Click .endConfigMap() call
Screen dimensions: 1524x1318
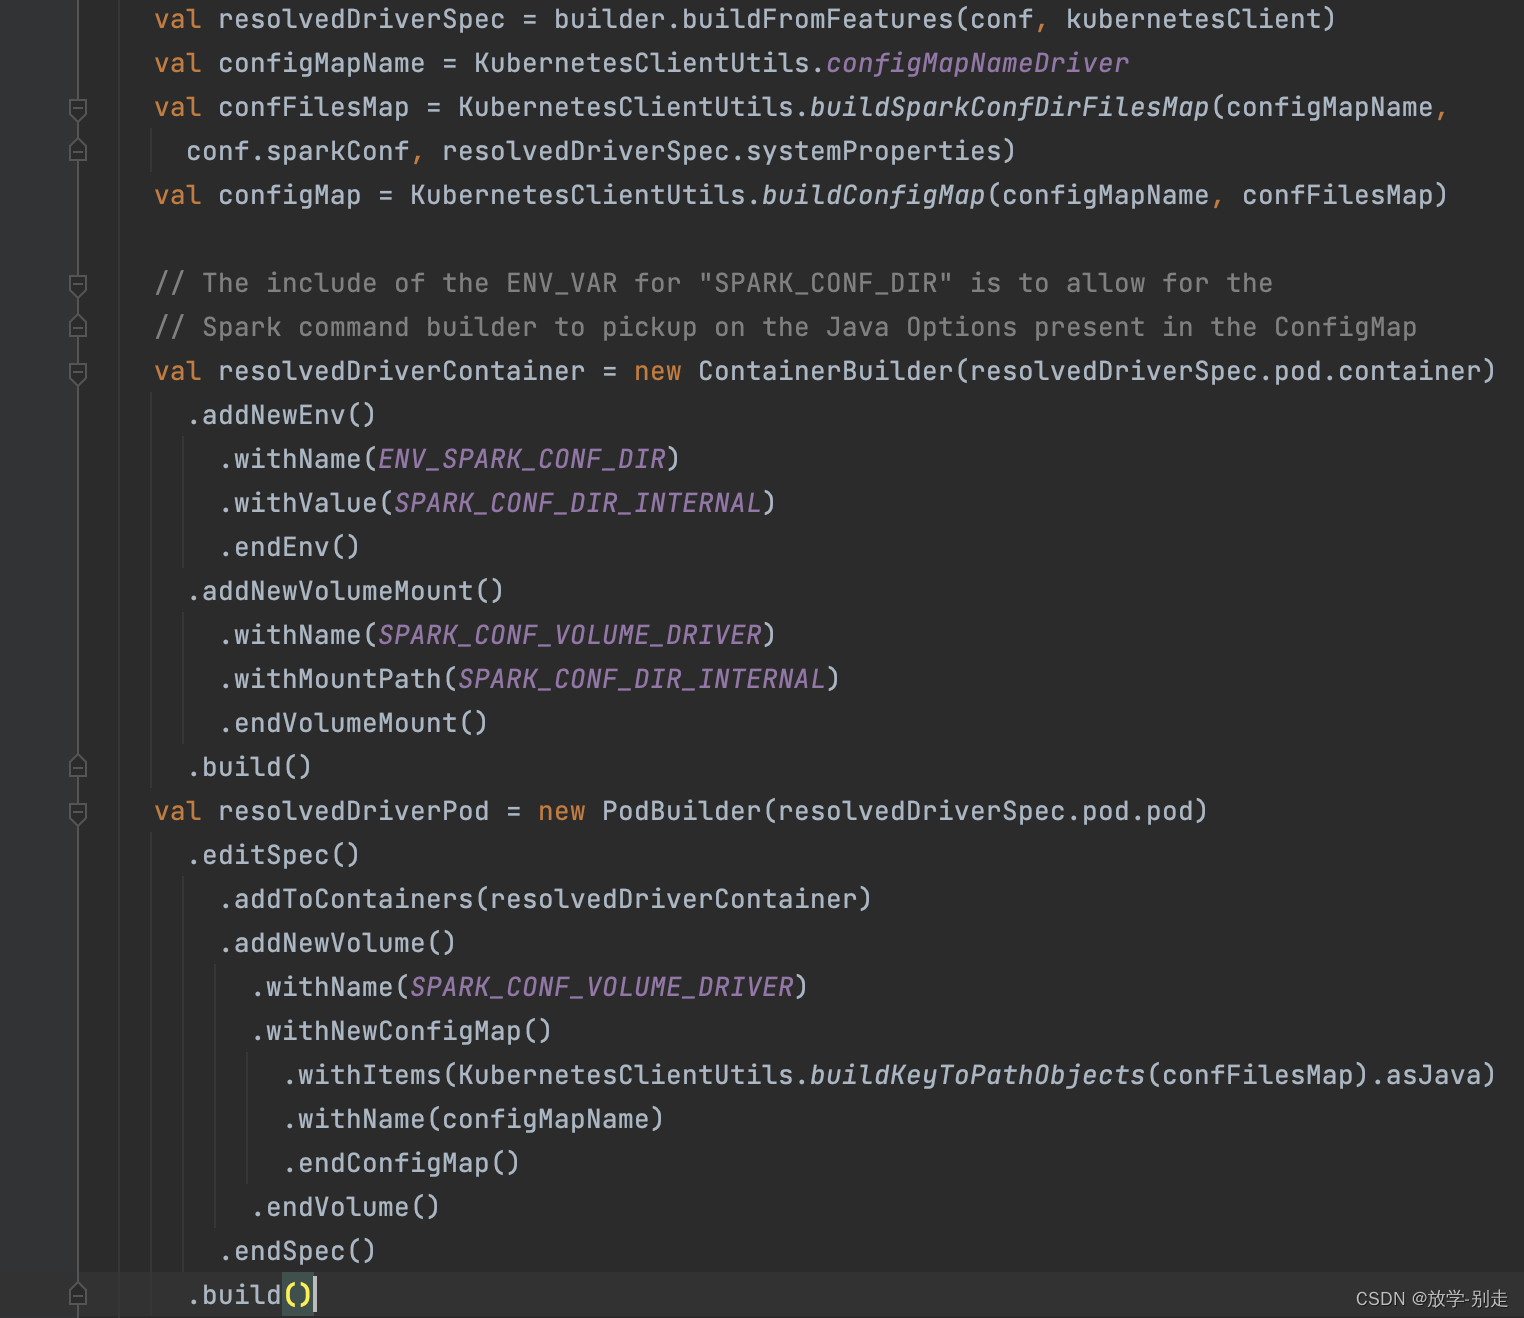pos(402,1163)
